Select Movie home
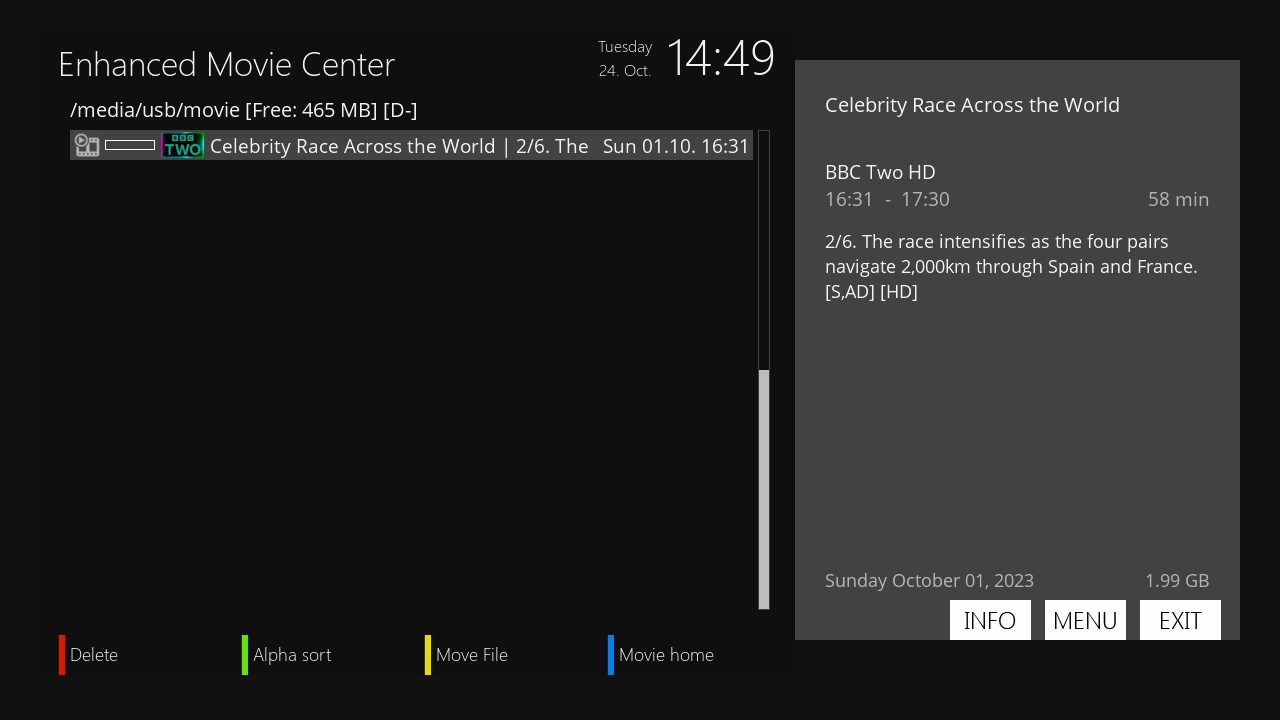 pos(666,655)
